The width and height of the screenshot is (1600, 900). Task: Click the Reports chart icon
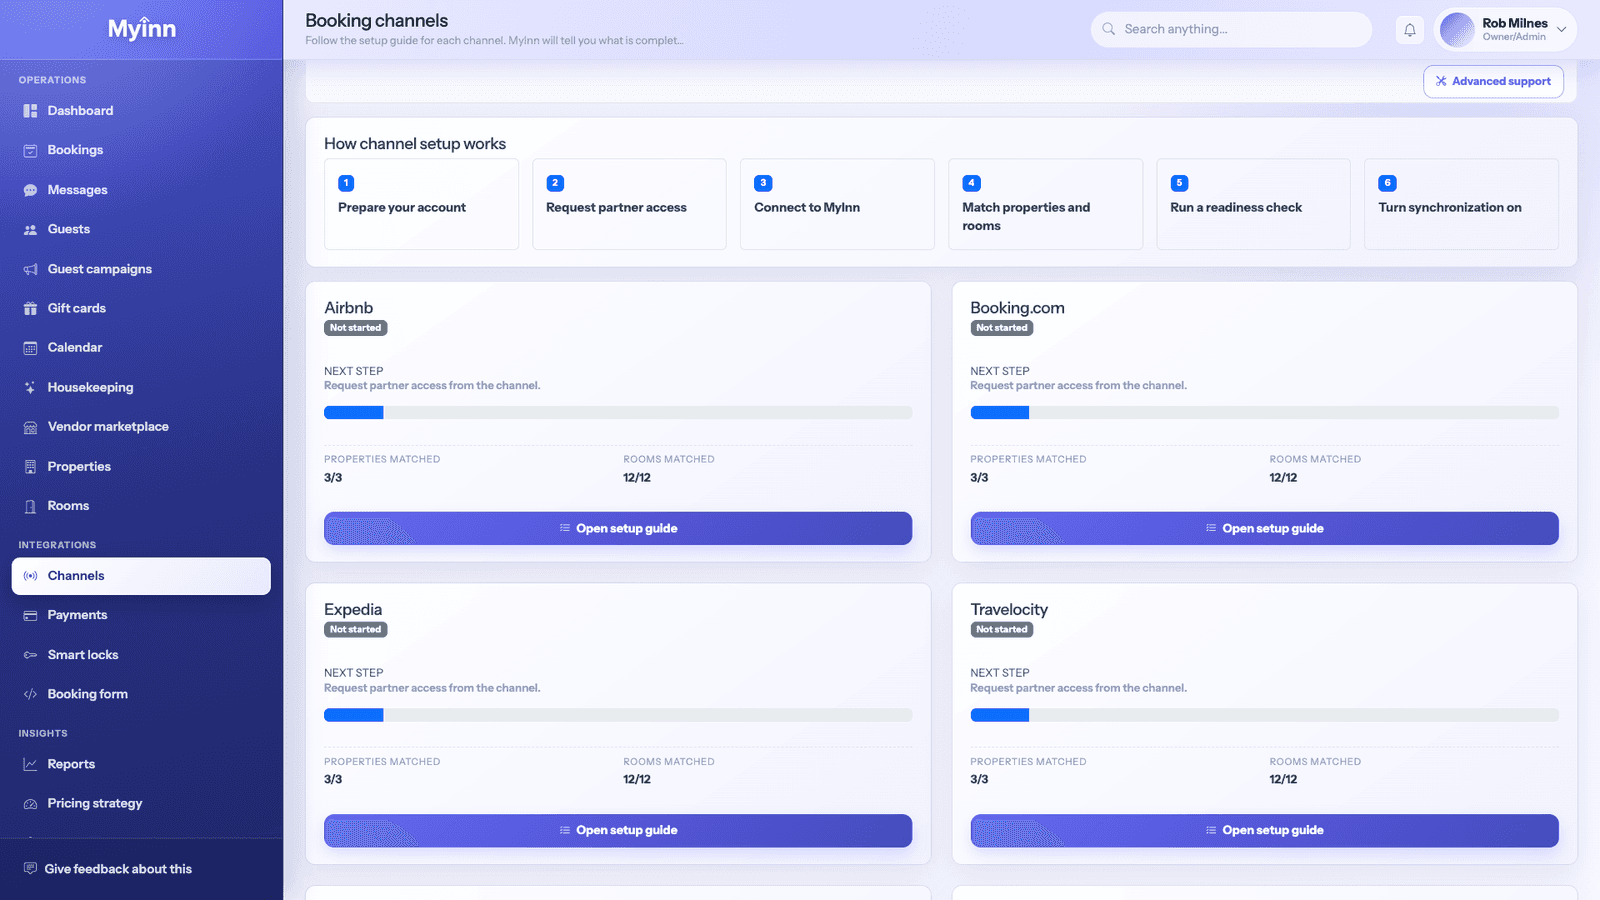point(30,764)
